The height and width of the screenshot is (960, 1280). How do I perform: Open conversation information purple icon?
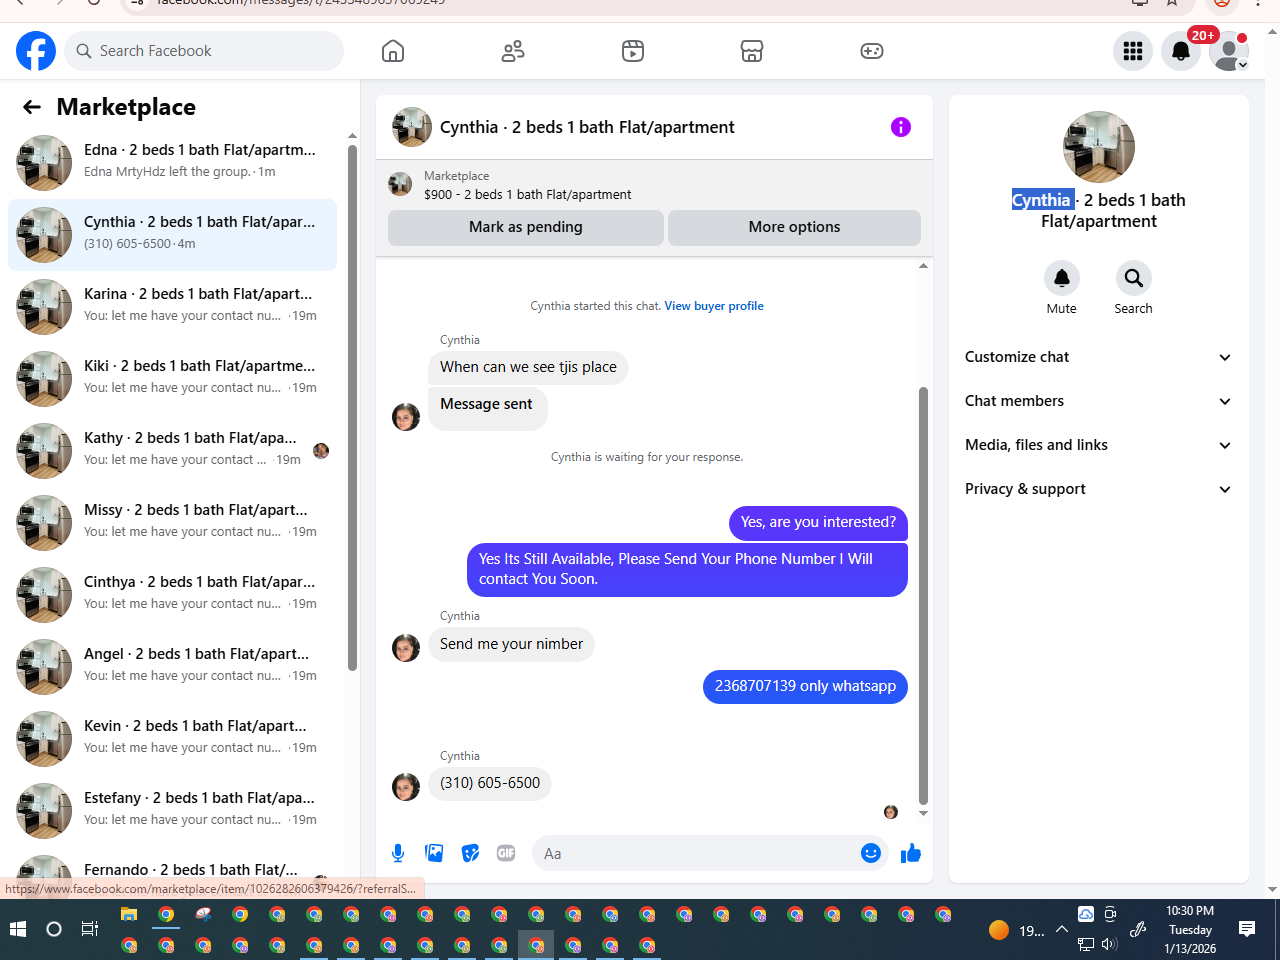pos(901,127)
